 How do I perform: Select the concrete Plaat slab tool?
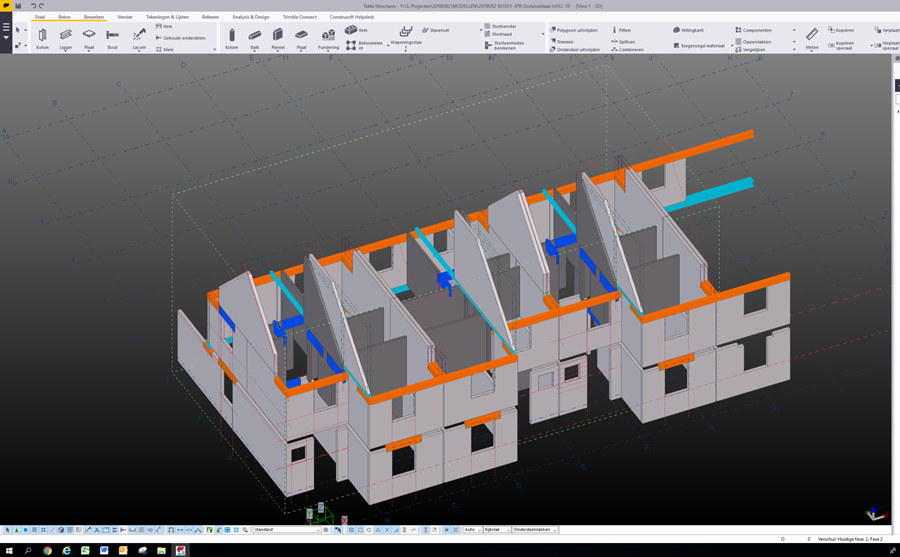click(x=301, y=38)
